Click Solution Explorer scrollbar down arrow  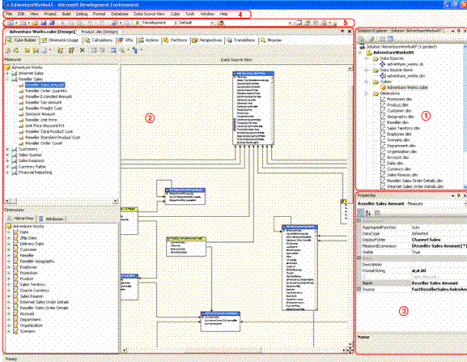point(465,187)
